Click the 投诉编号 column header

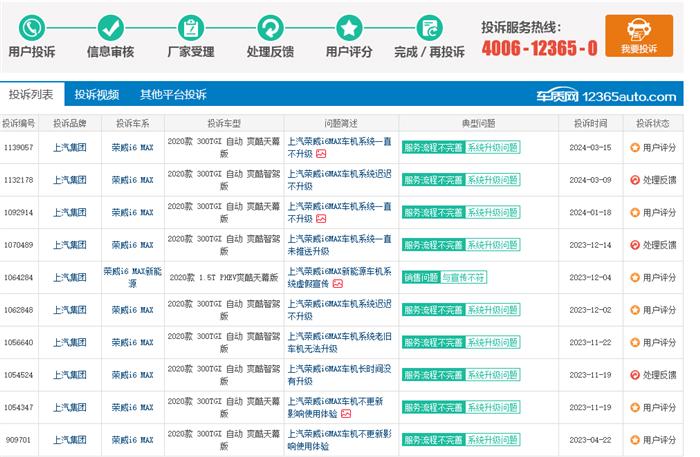(19, 123)
